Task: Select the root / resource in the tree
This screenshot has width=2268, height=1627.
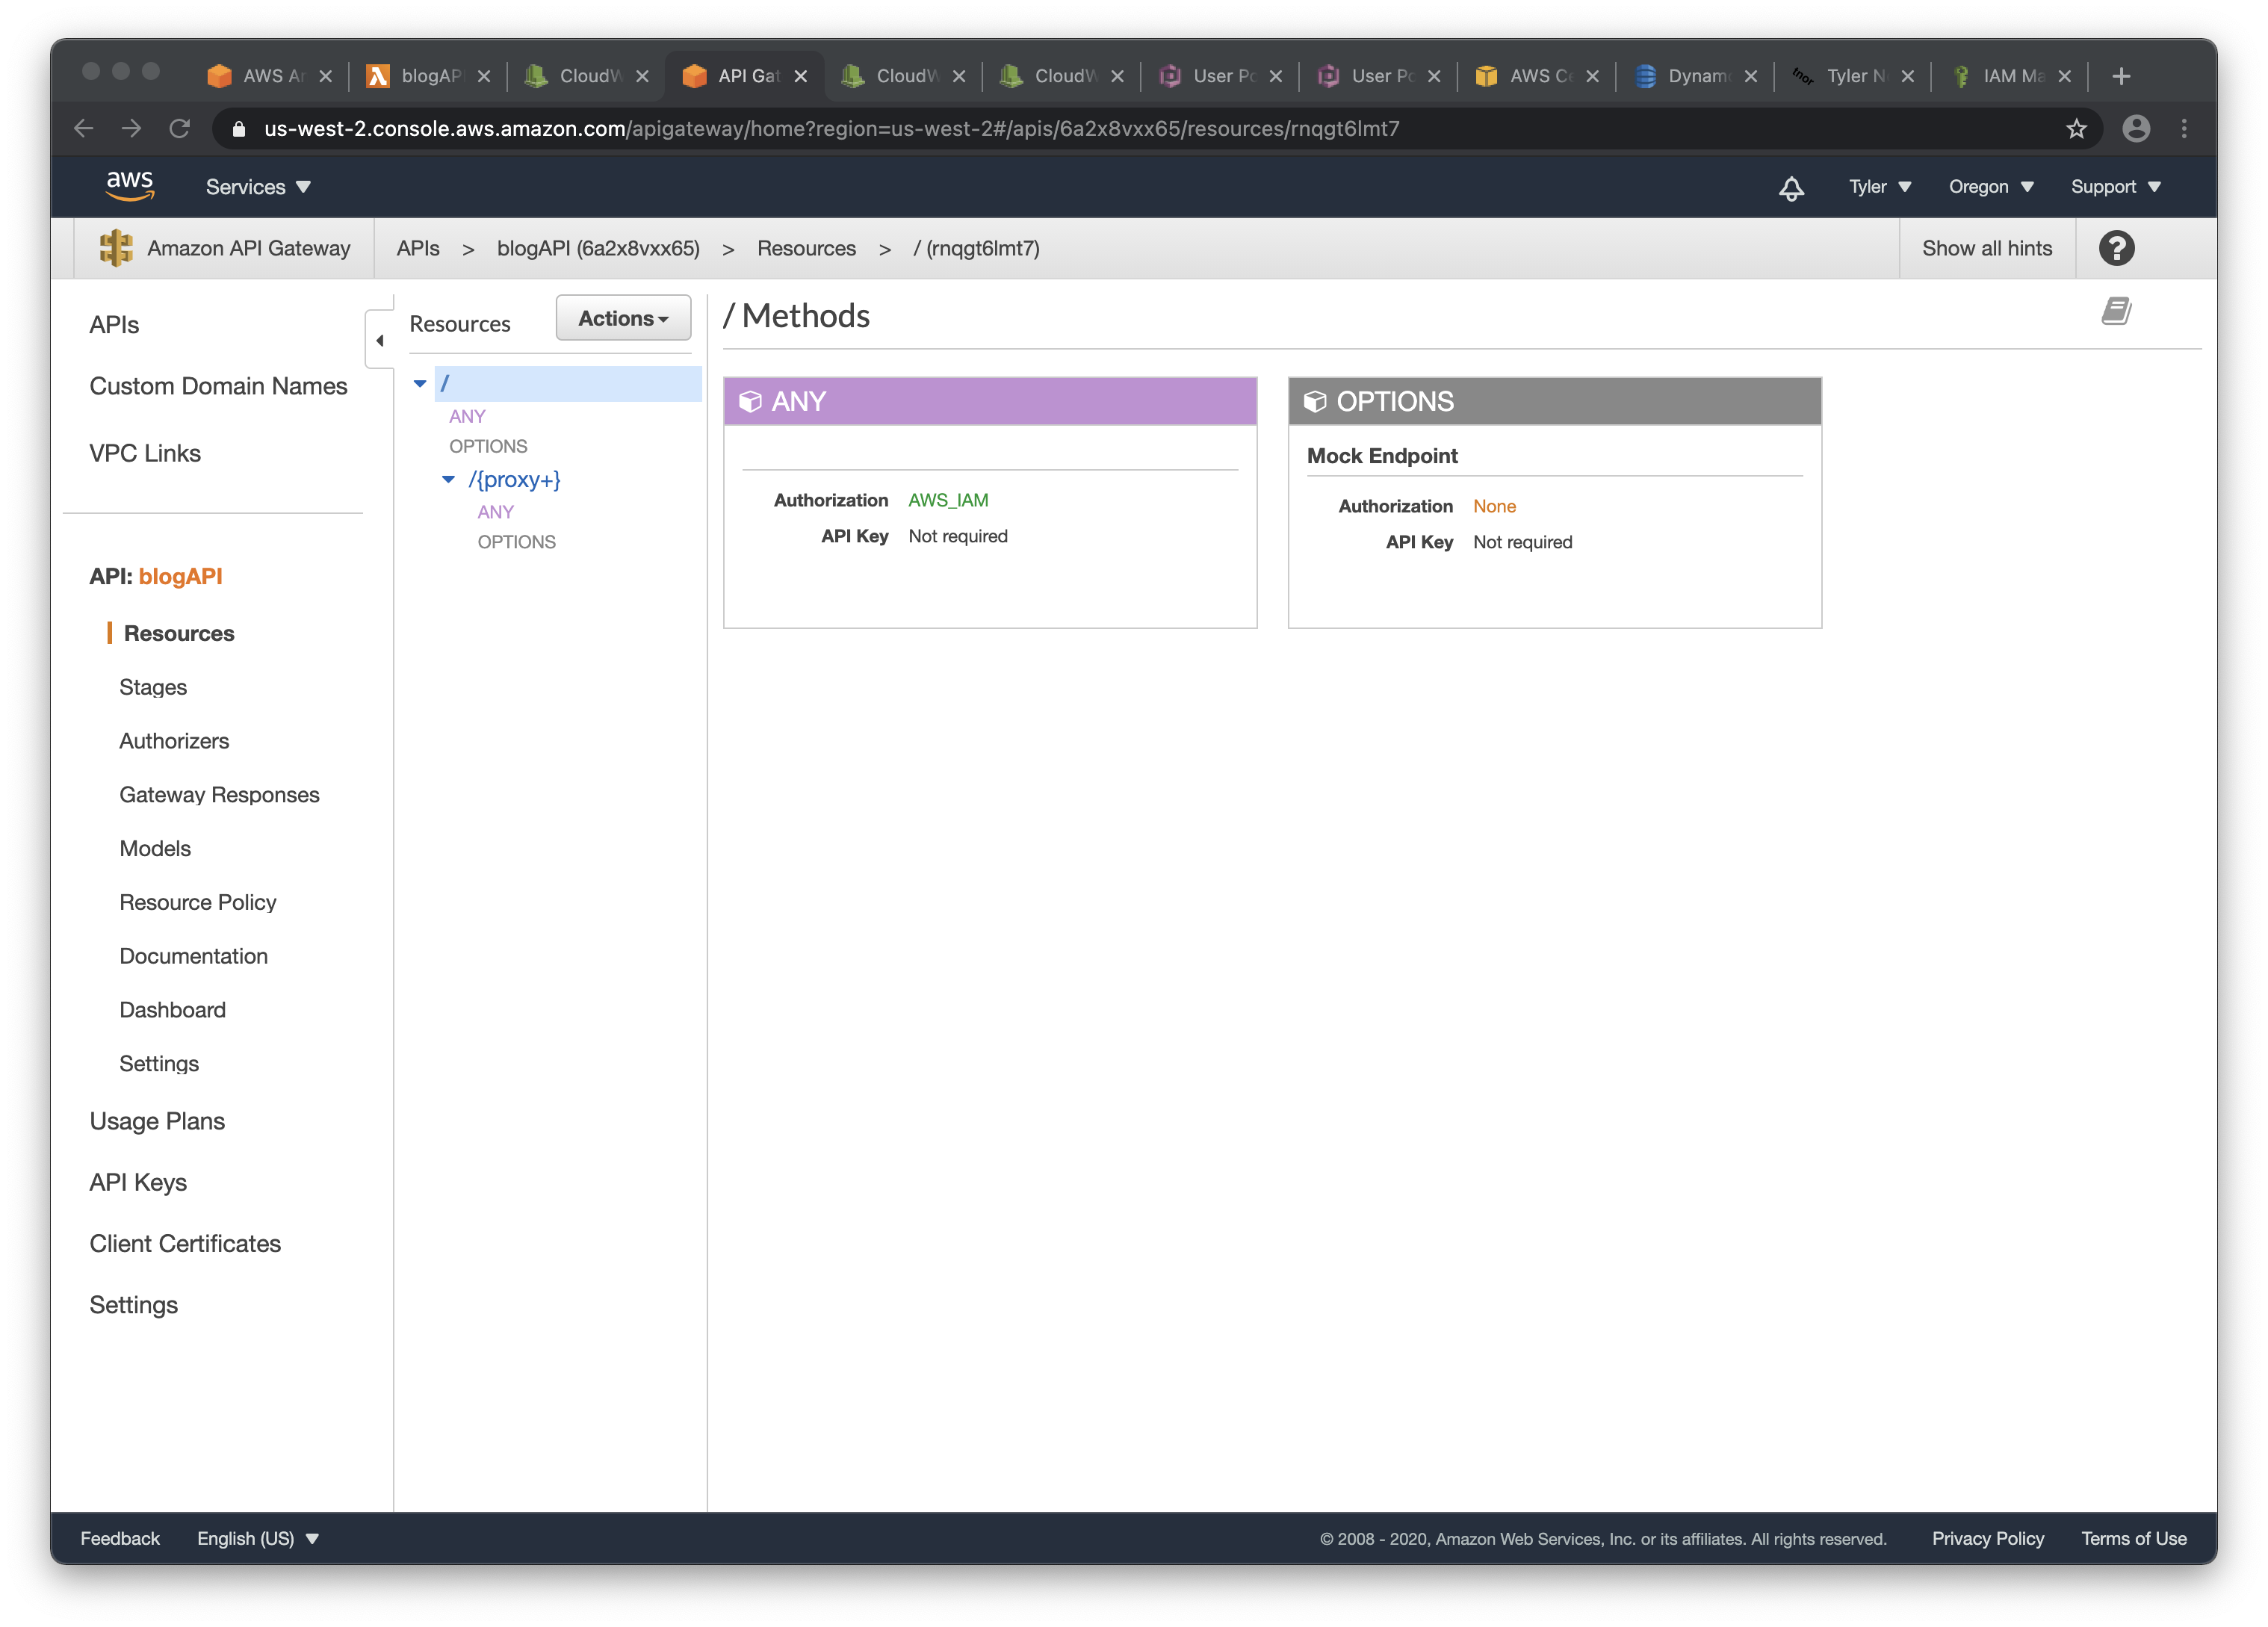Action: 446,382
